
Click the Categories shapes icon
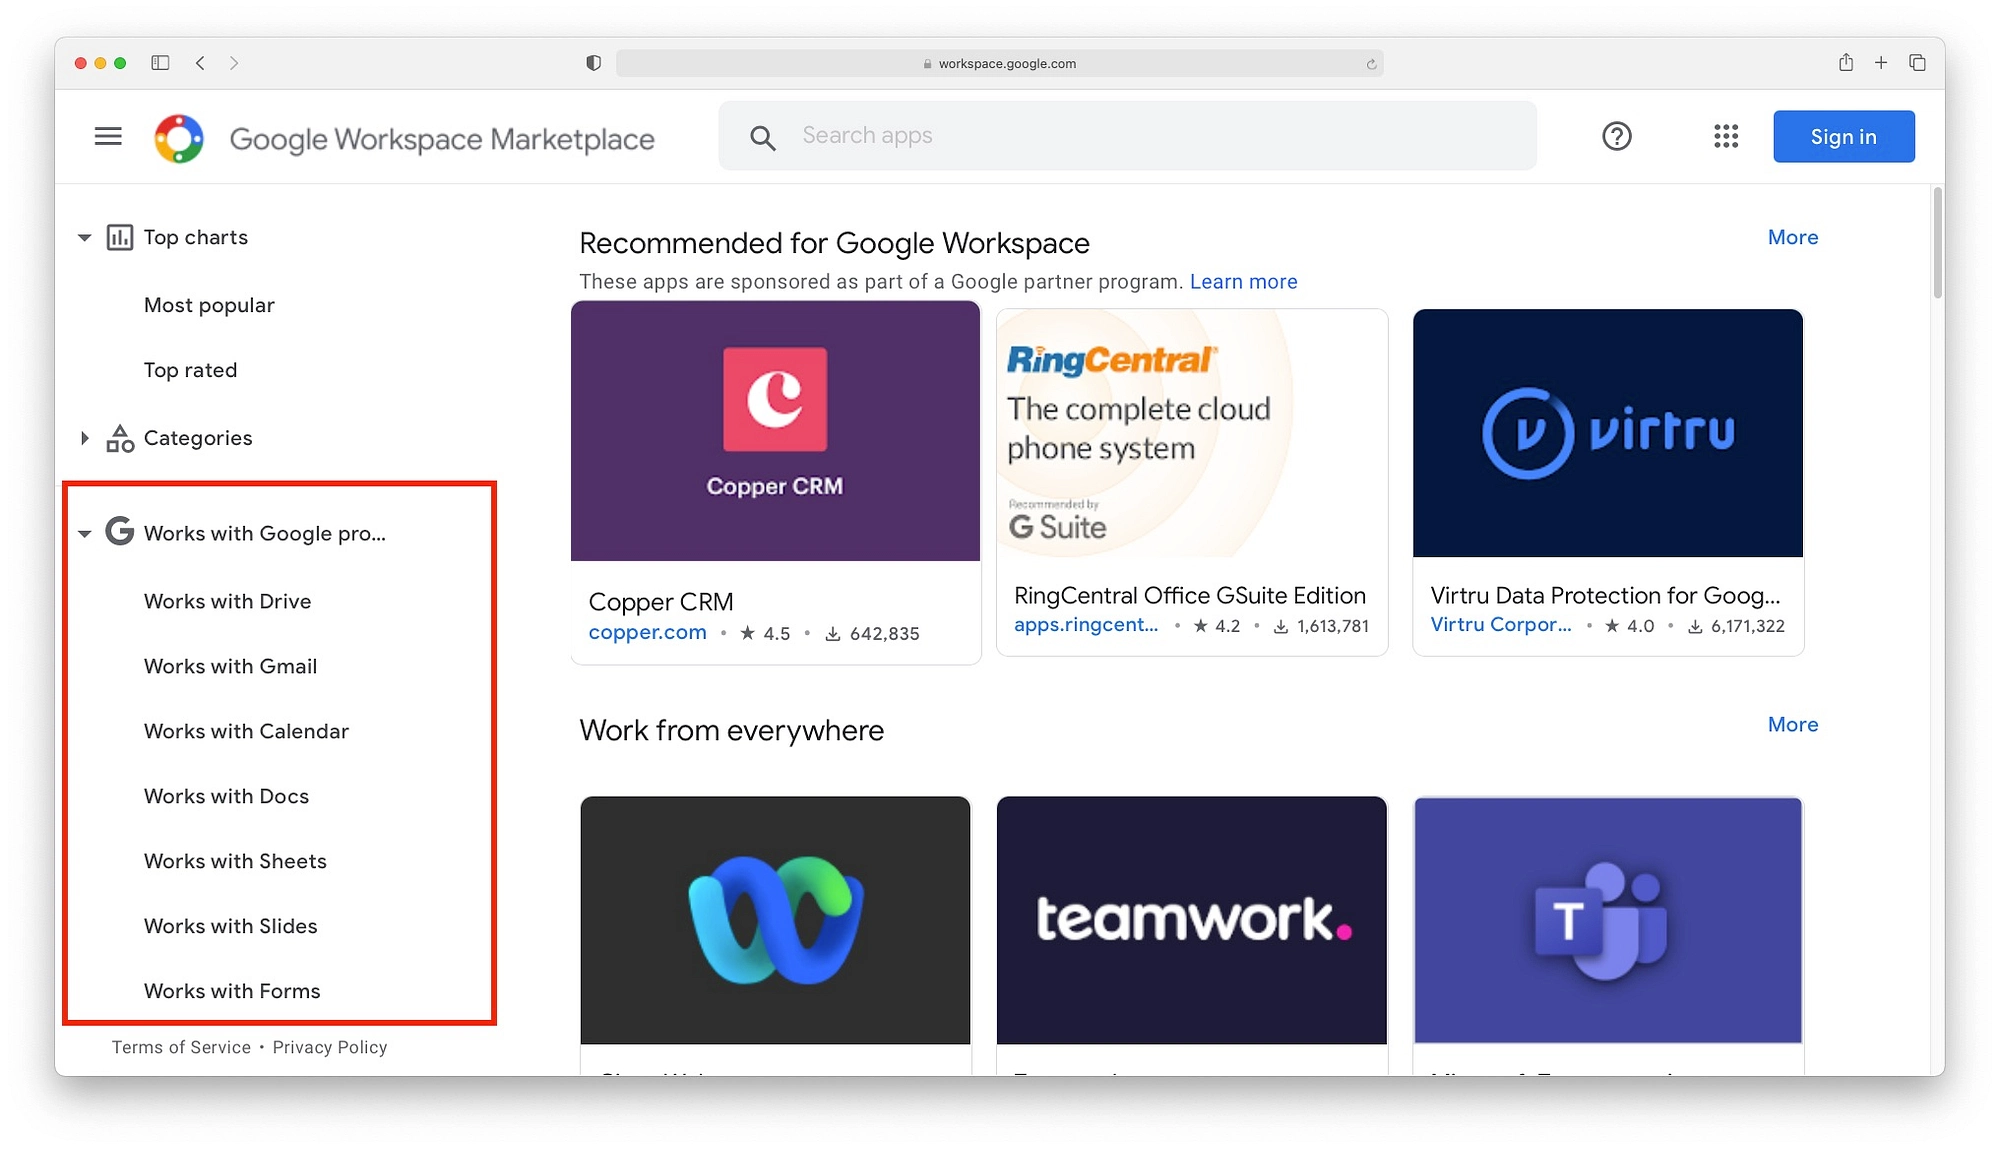click(120, 438)
